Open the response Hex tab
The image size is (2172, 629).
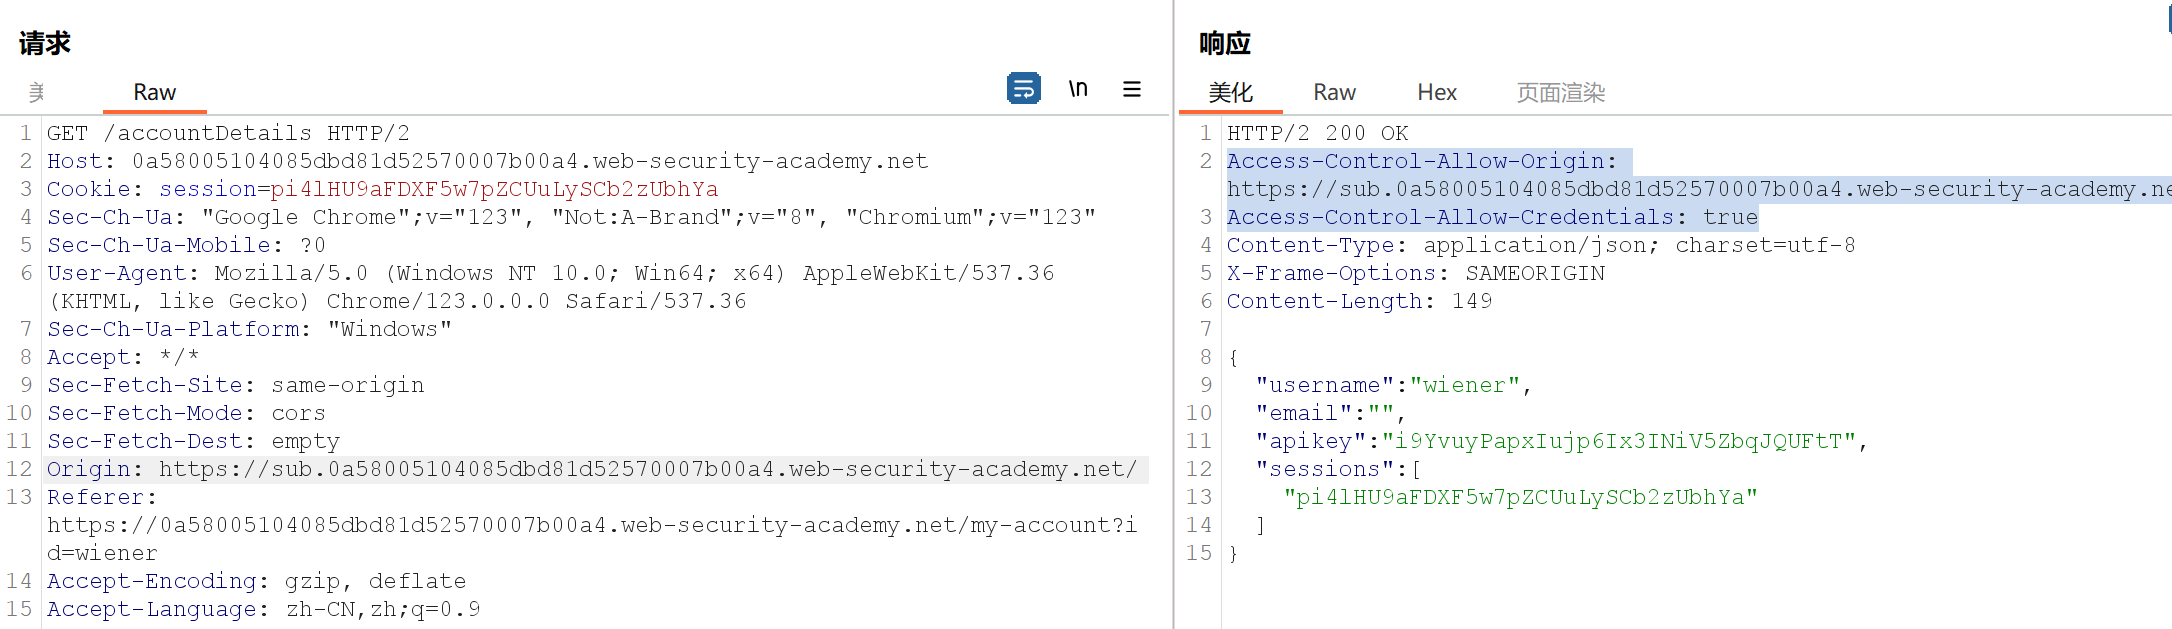click(1437, 92)
